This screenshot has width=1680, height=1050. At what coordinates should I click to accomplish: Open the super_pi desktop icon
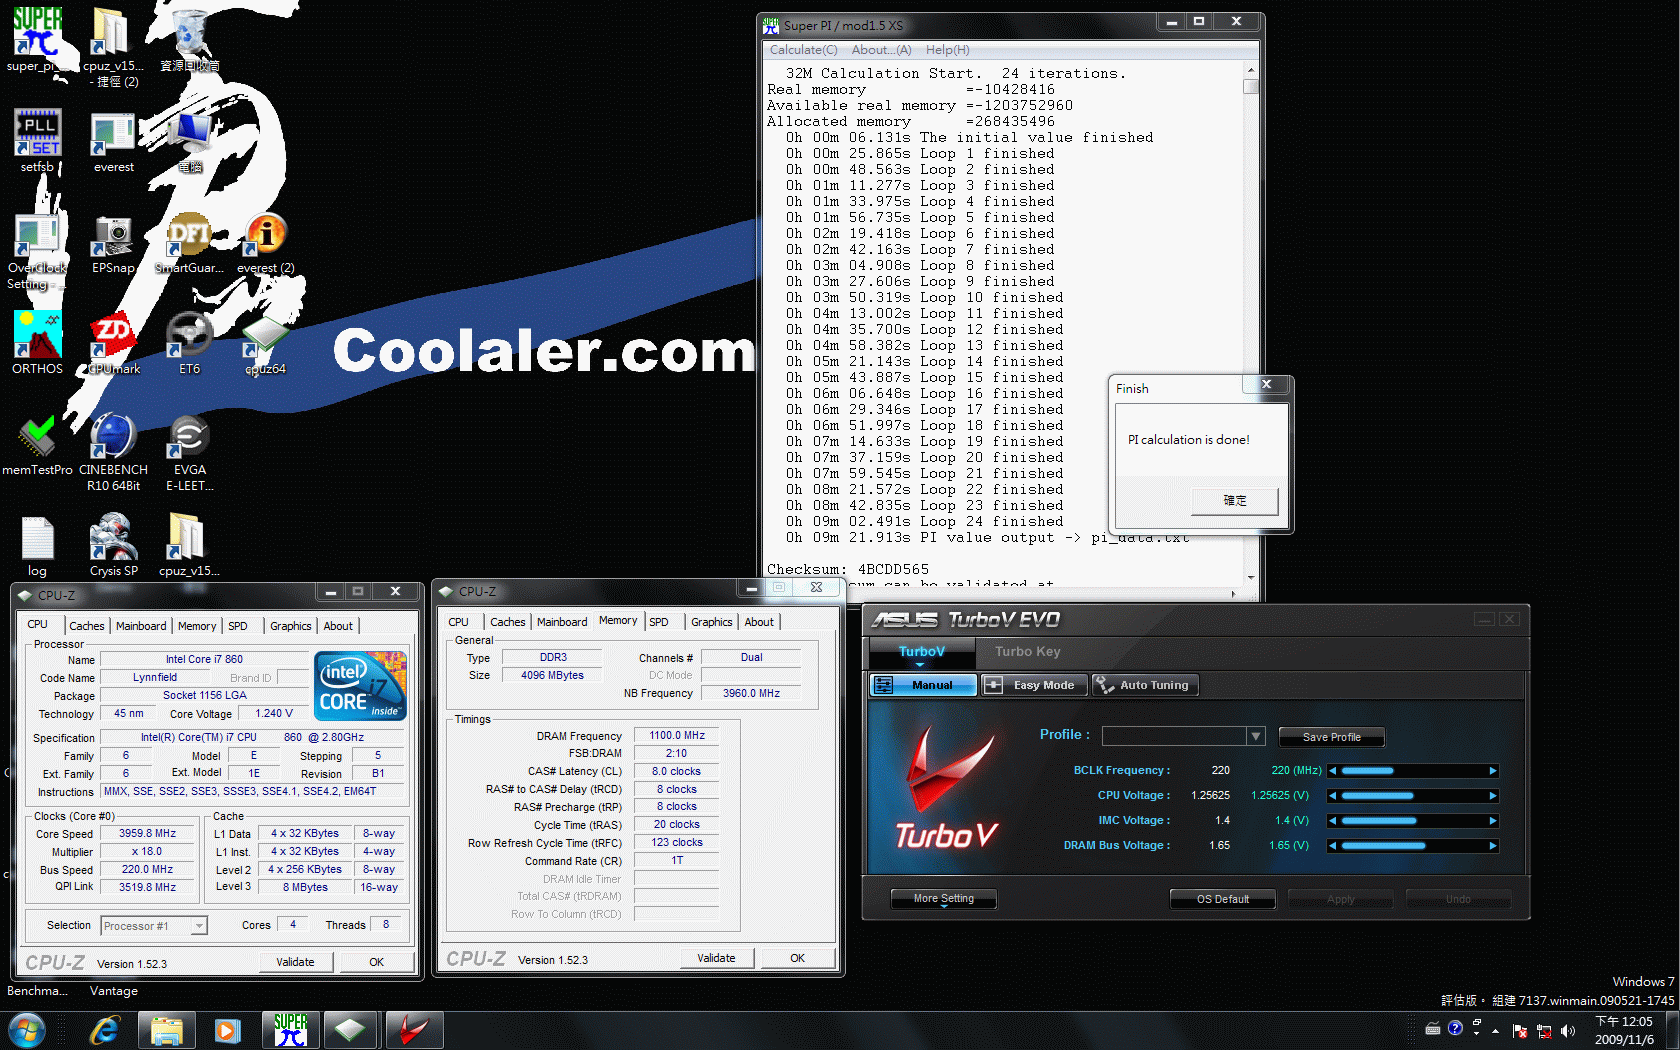click(x=37, y=40)
